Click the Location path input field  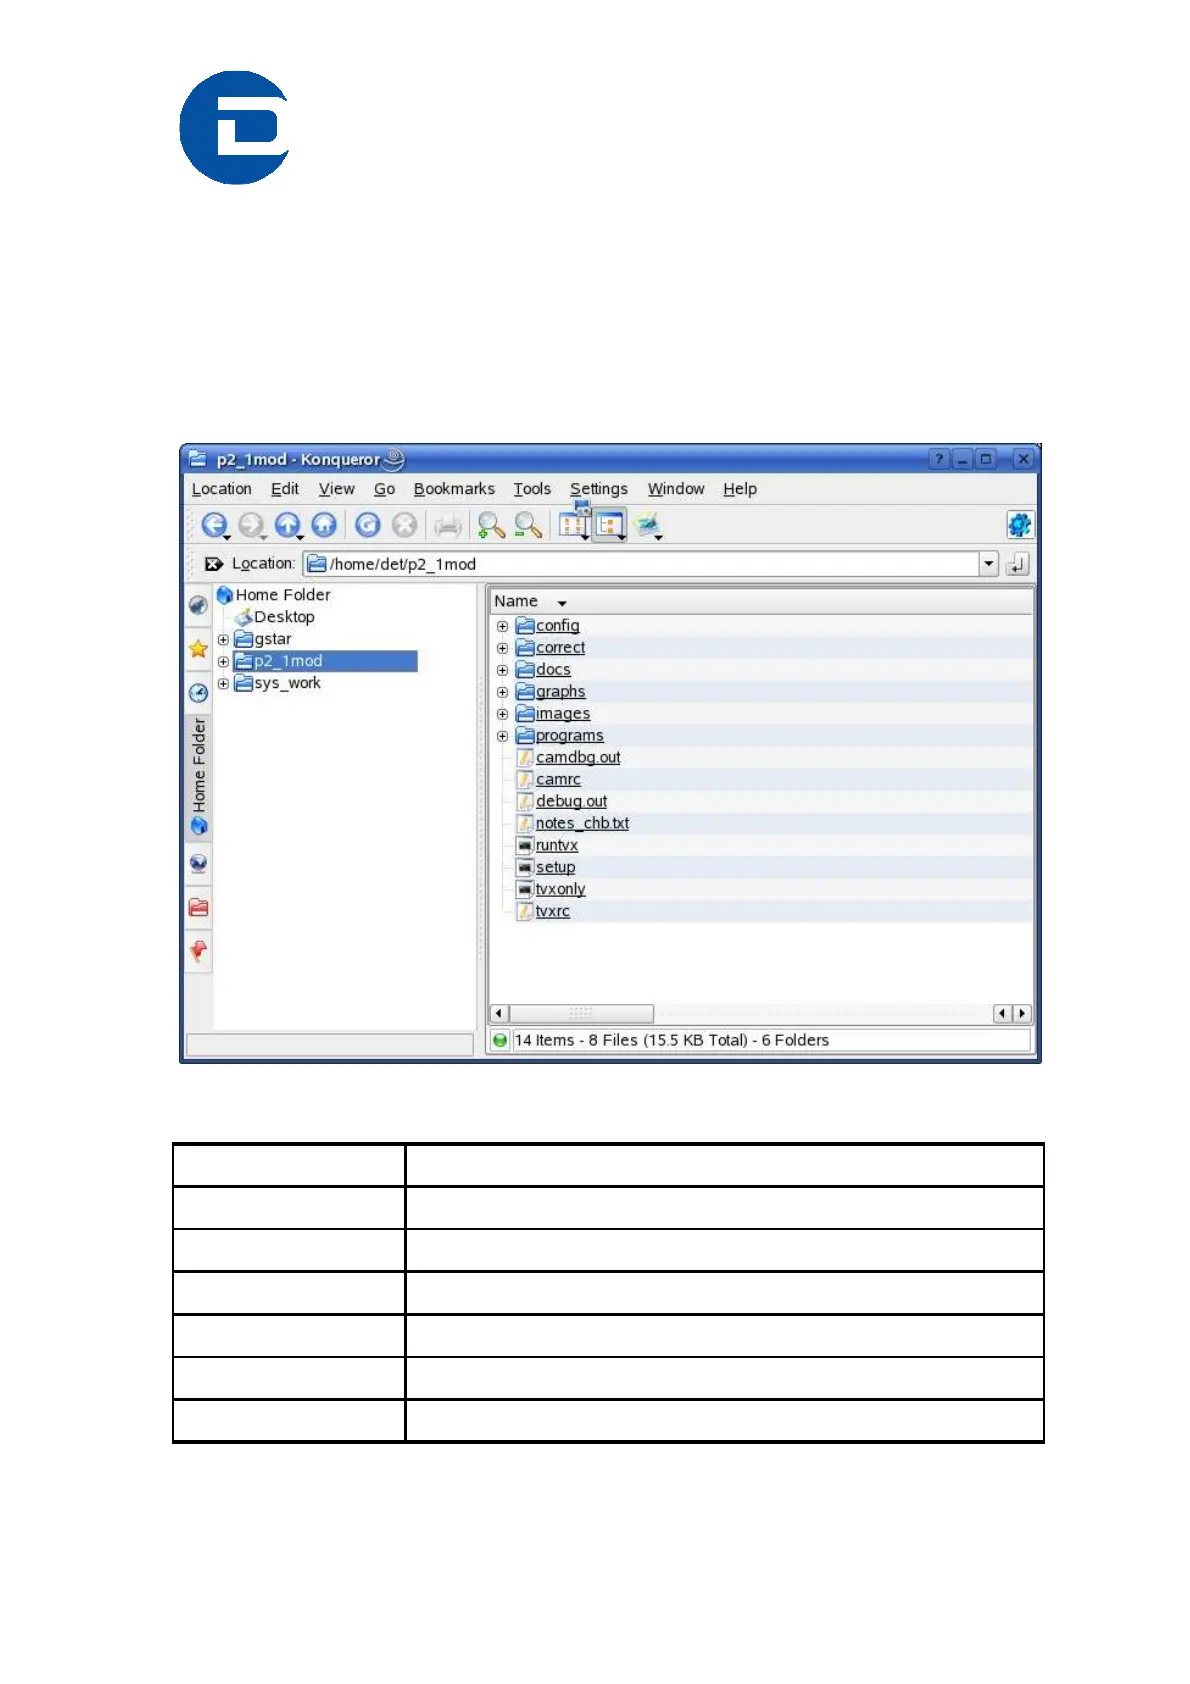[641, 564]
